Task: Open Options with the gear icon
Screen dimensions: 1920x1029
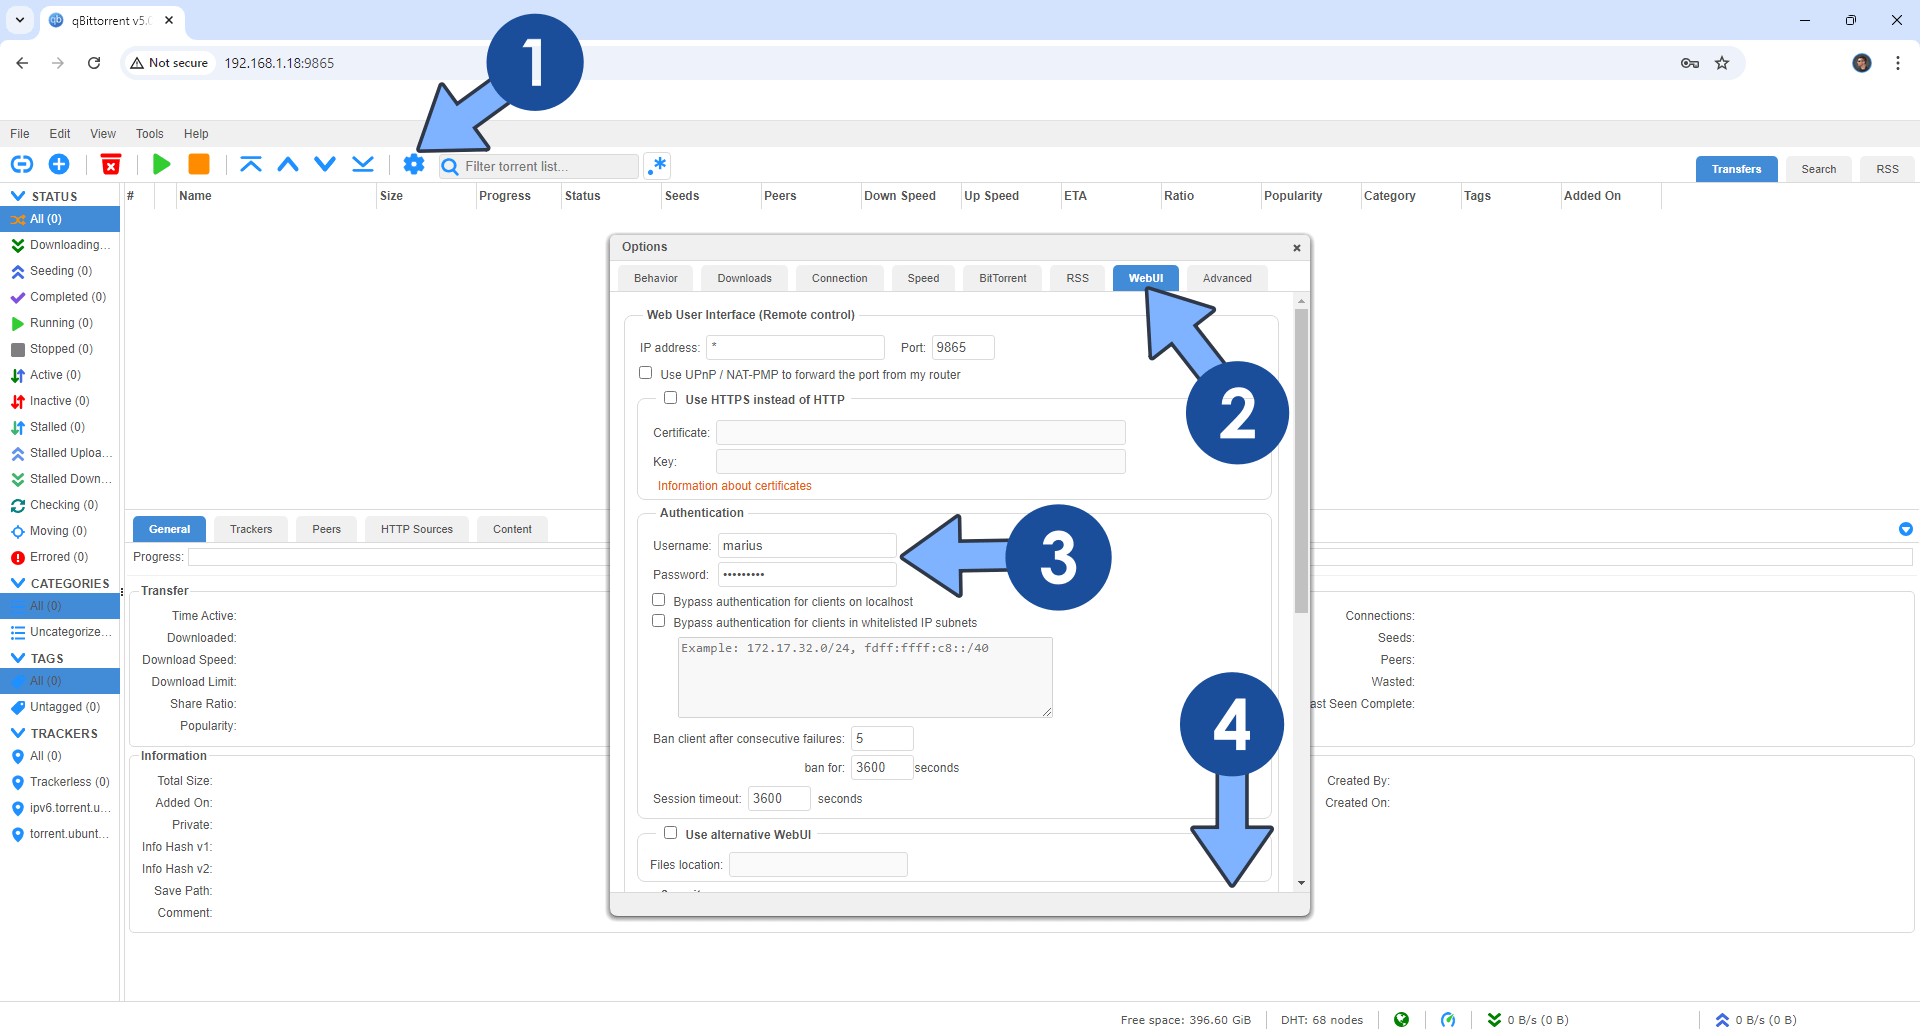Action: [x=414, y=164]
